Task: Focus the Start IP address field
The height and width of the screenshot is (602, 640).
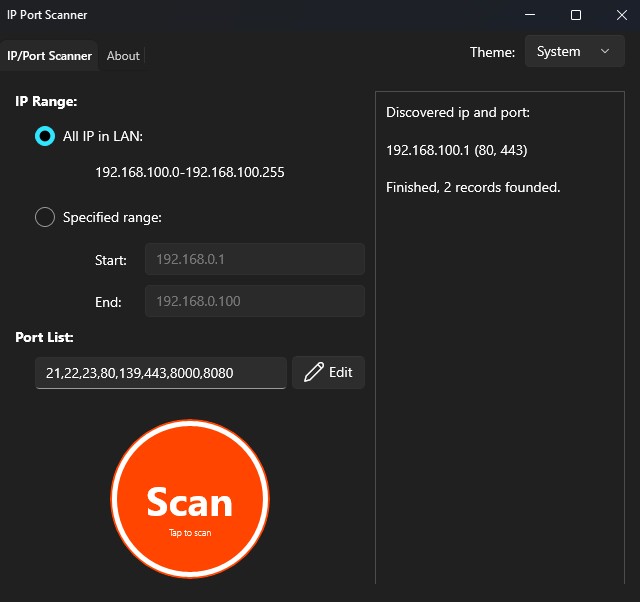Action: [x=255, y=259]
